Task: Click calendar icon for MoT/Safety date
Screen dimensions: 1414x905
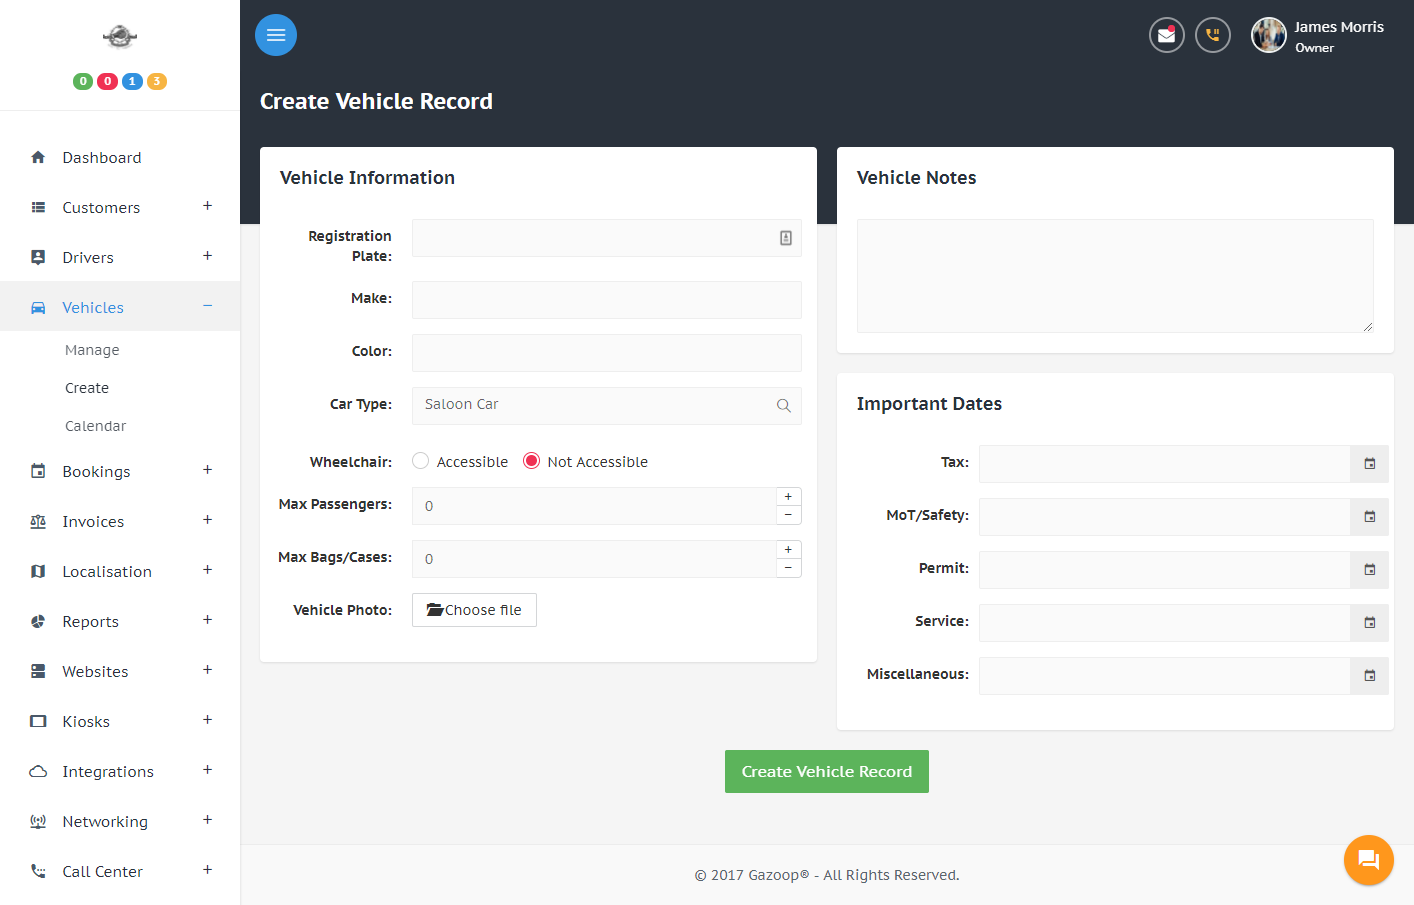Action: coord(1369,517)
